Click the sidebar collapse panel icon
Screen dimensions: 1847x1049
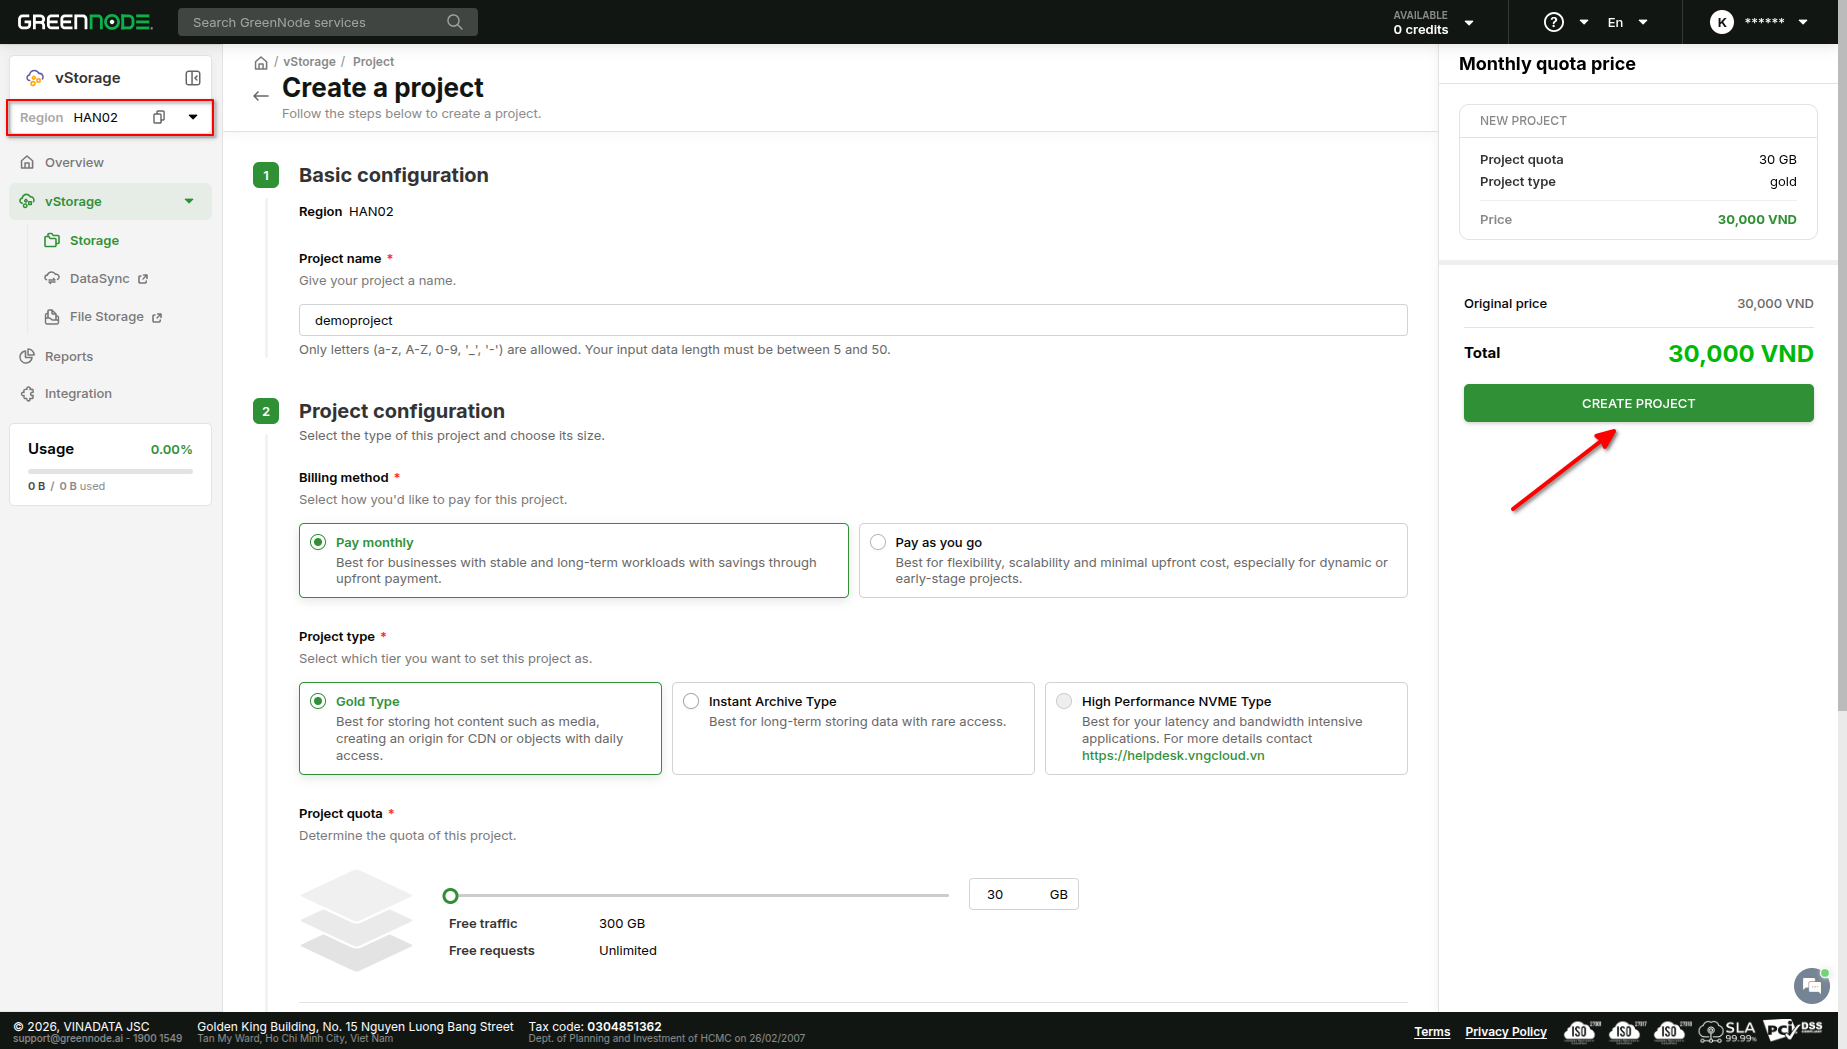pos(193,78)
